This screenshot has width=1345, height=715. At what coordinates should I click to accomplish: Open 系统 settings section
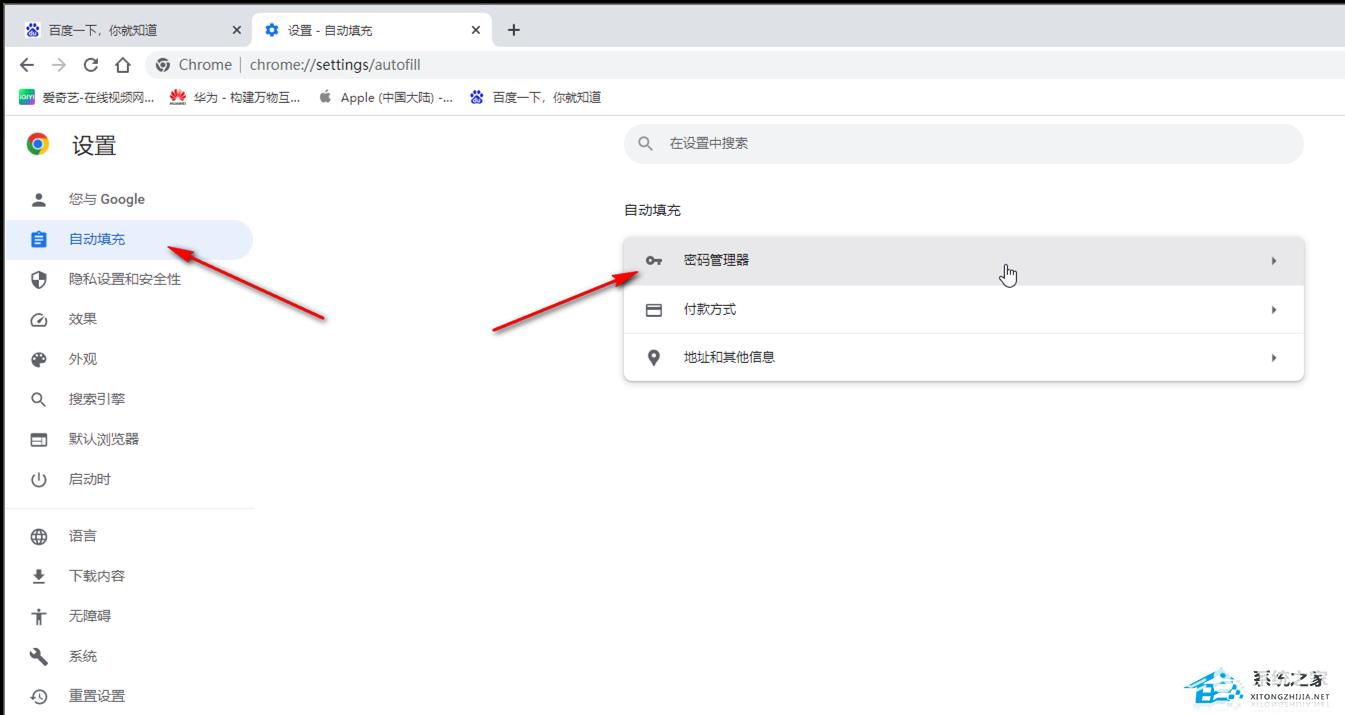pyautogui.click(x=128, y=657)
